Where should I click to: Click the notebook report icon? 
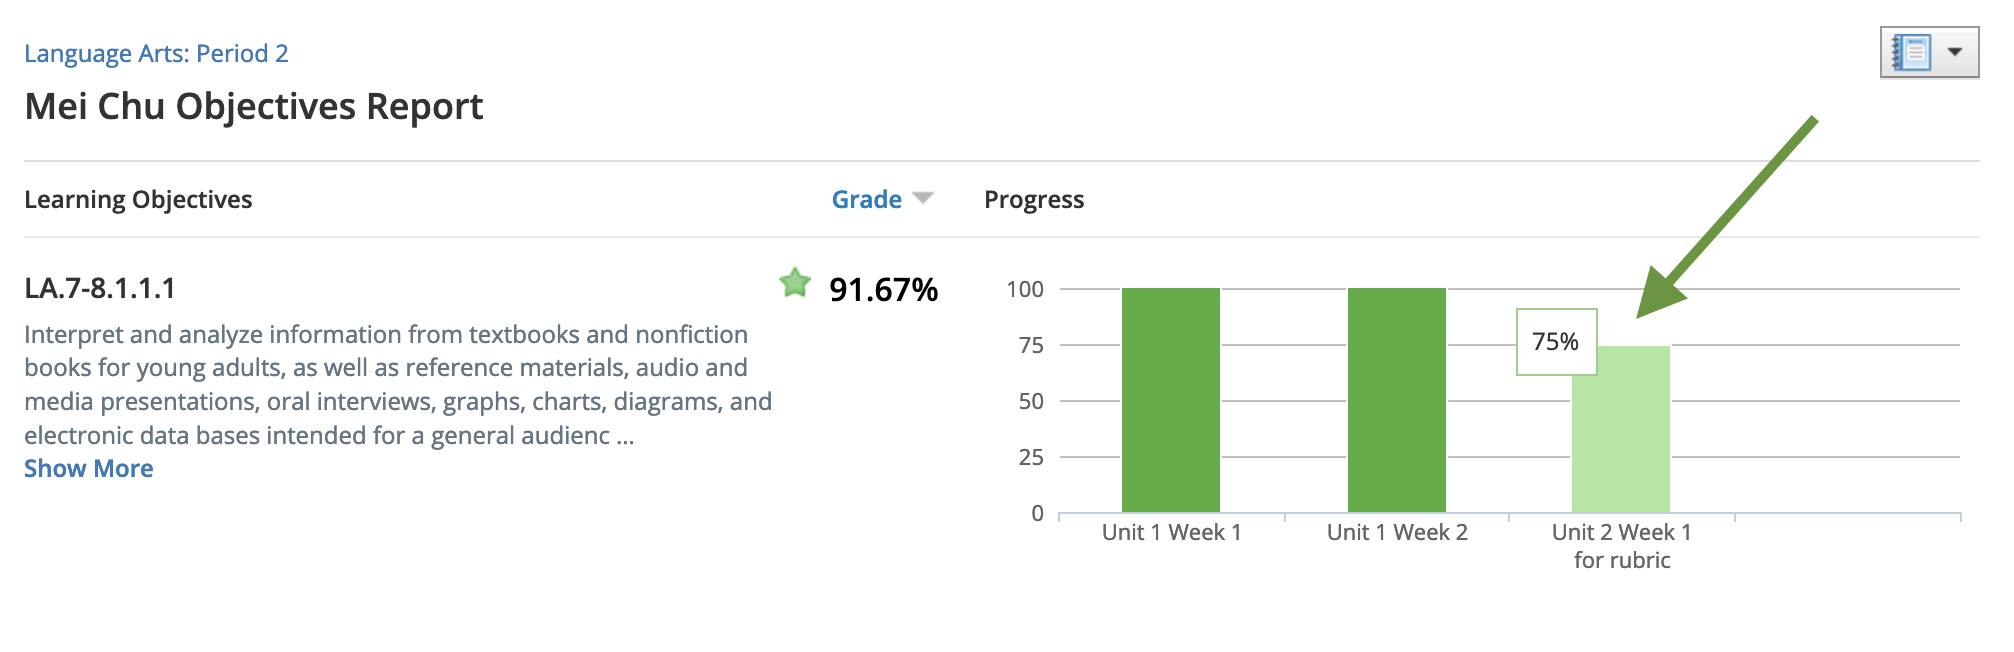1911,52
